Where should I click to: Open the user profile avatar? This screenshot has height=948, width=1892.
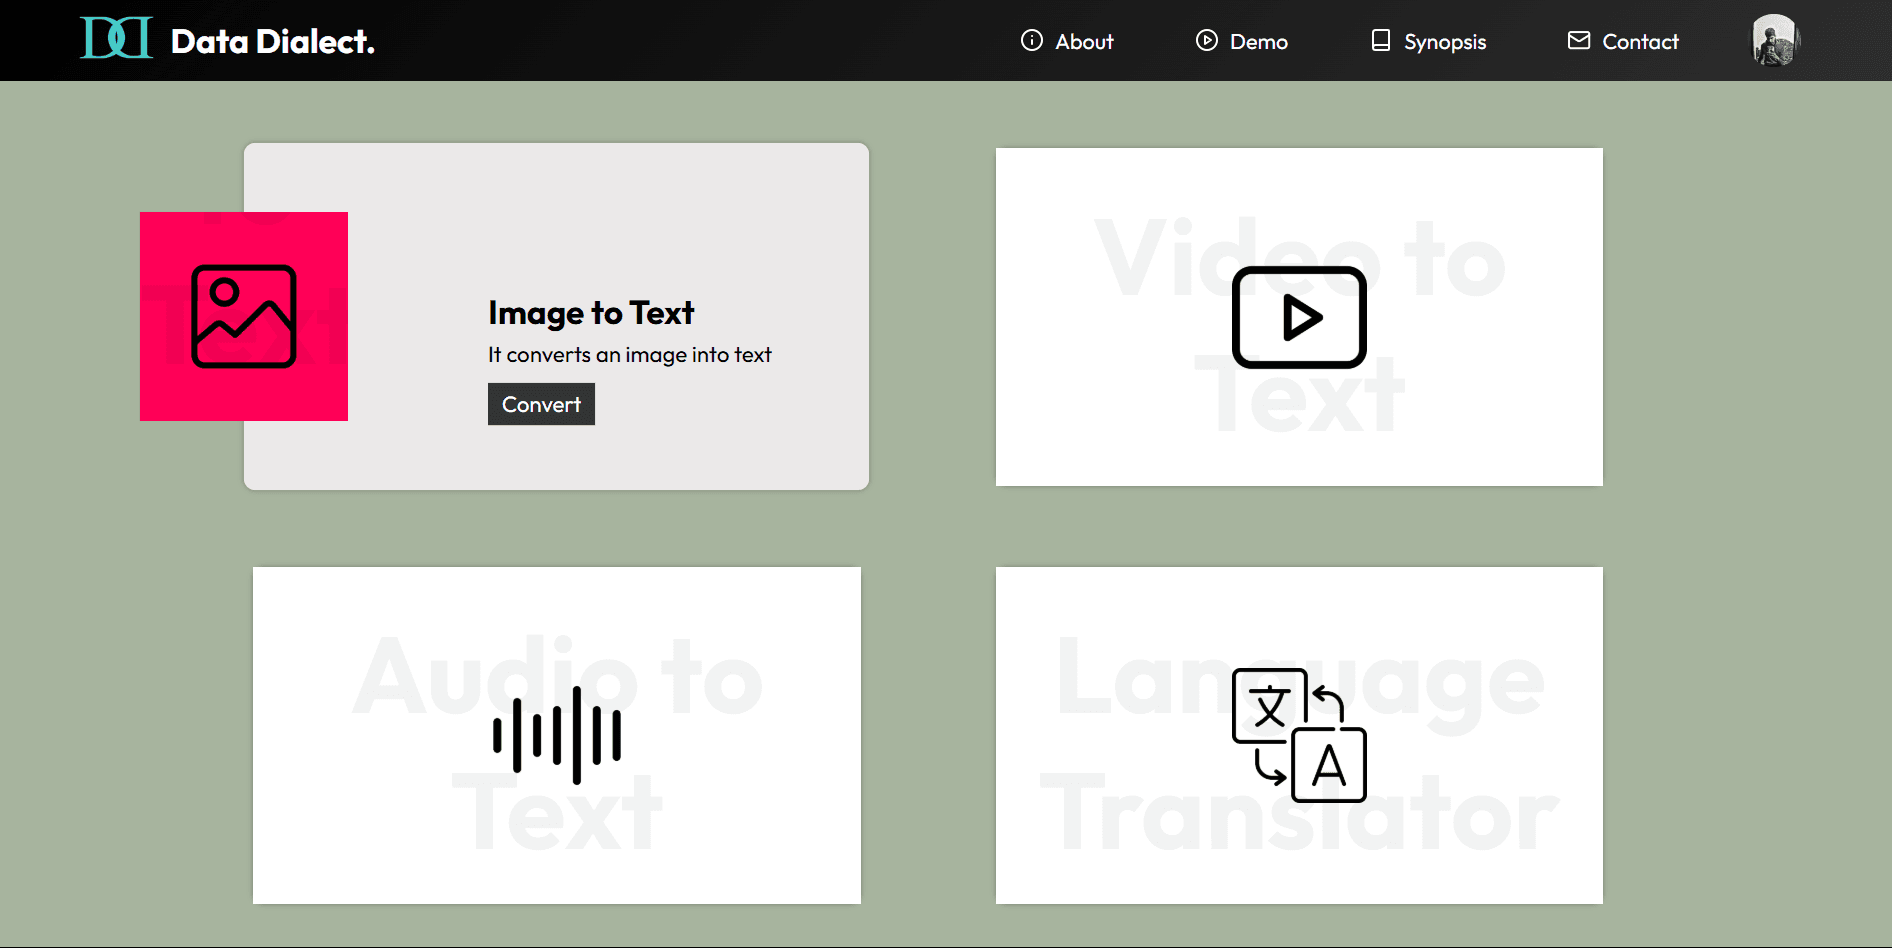[1775, 41]
